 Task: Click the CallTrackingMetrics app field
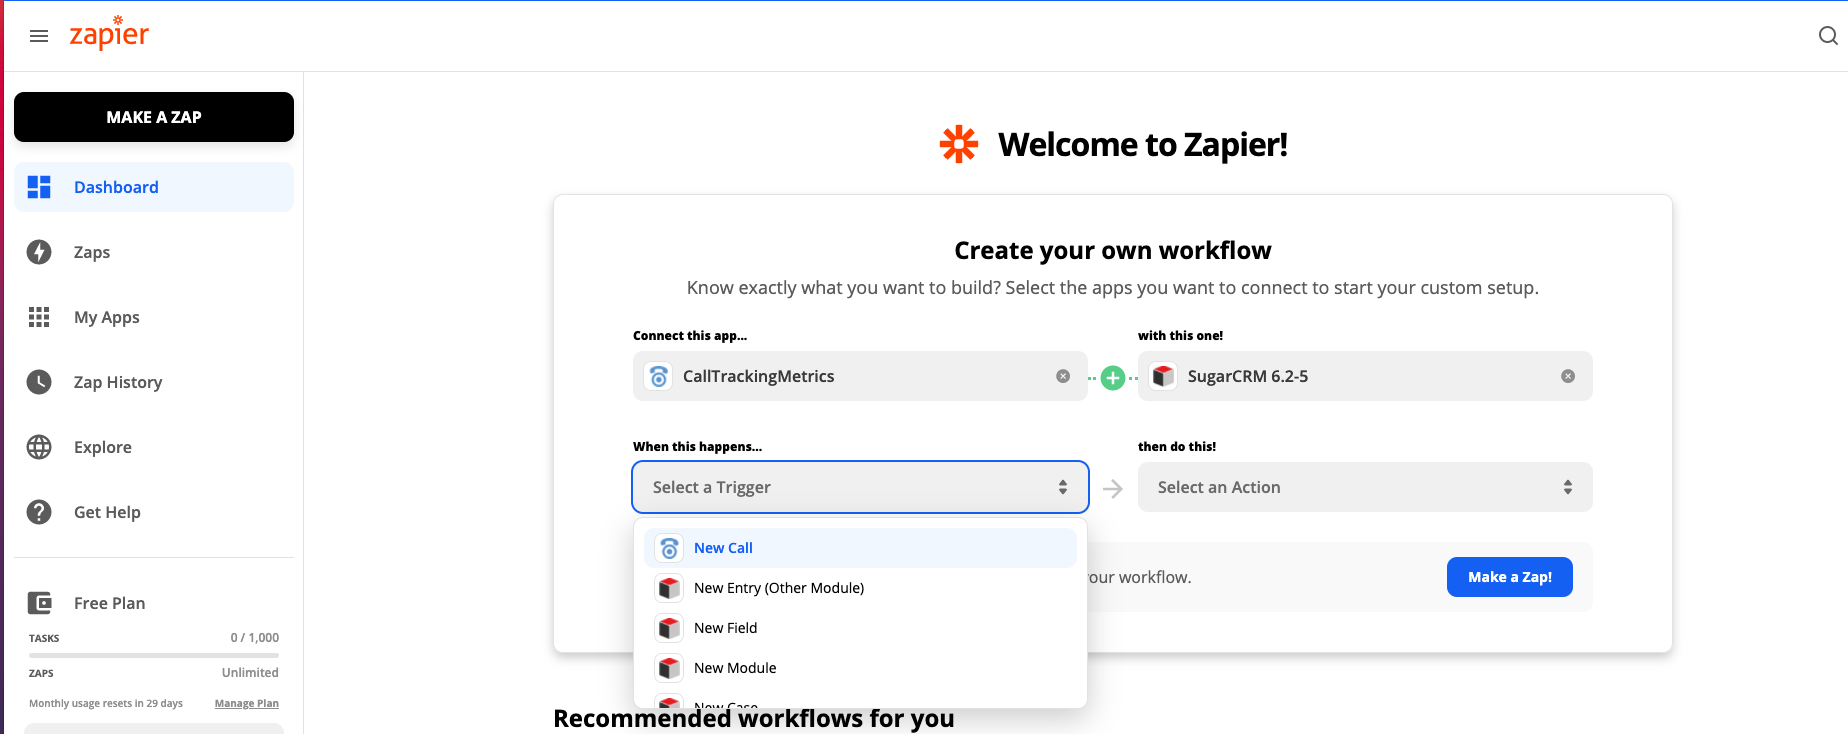point(860,376)
